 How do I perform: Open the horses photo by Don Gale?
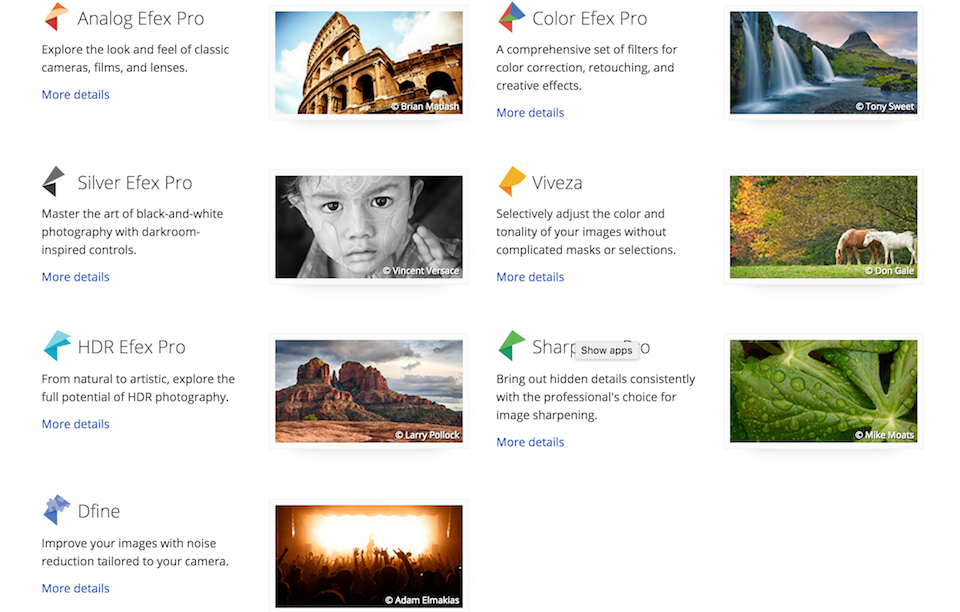tap(823, 227)
